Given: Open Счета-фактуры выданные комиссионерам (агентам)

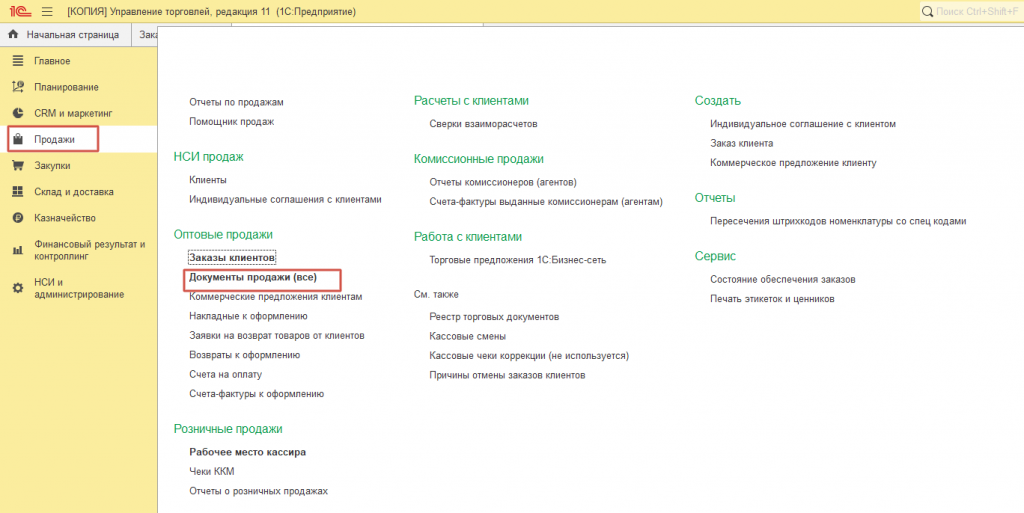Looking at the screenshot, I should (546, 202).
